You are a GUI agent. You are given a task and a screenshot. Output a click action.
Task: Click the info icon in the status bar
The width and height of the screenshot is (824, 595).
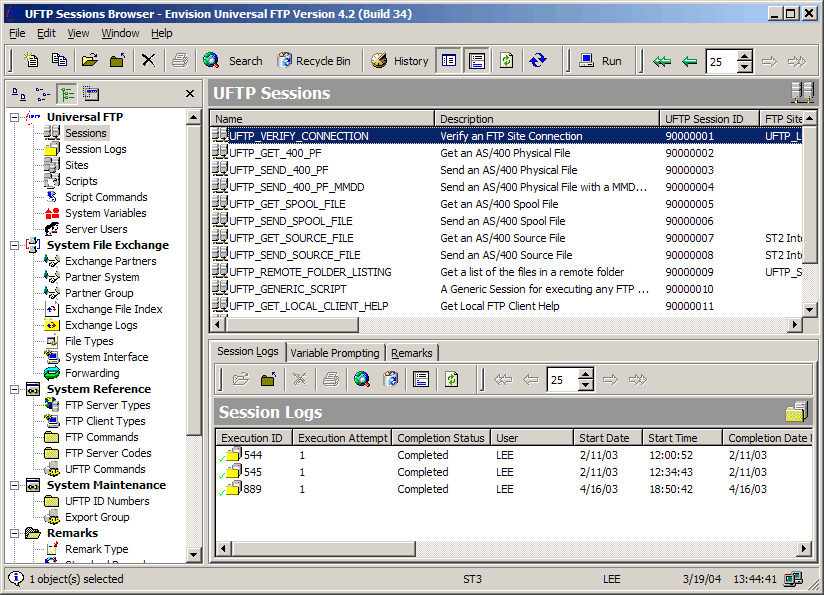point(16,579)
